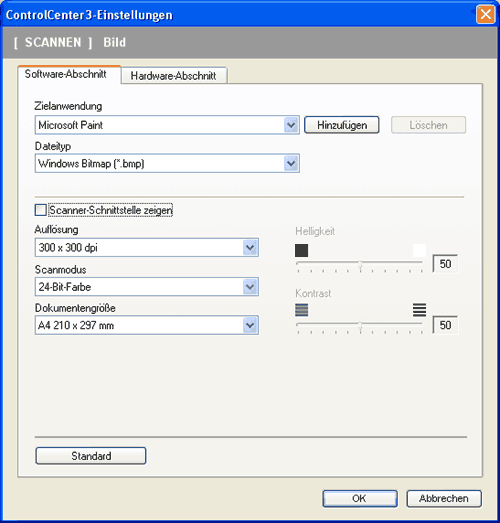Screen dimensions: 500x523
Task: Click the Hinzufügen button
Action: 342,125
